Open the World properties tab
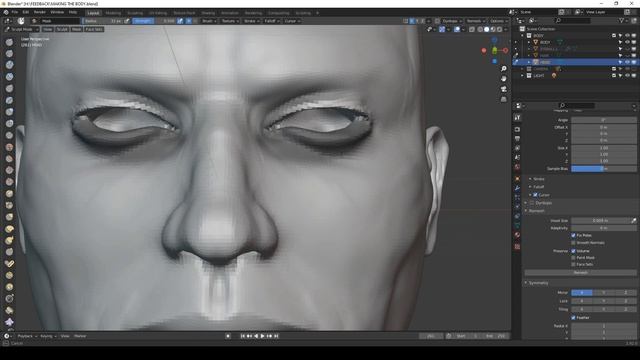 [x=517, y=167]
